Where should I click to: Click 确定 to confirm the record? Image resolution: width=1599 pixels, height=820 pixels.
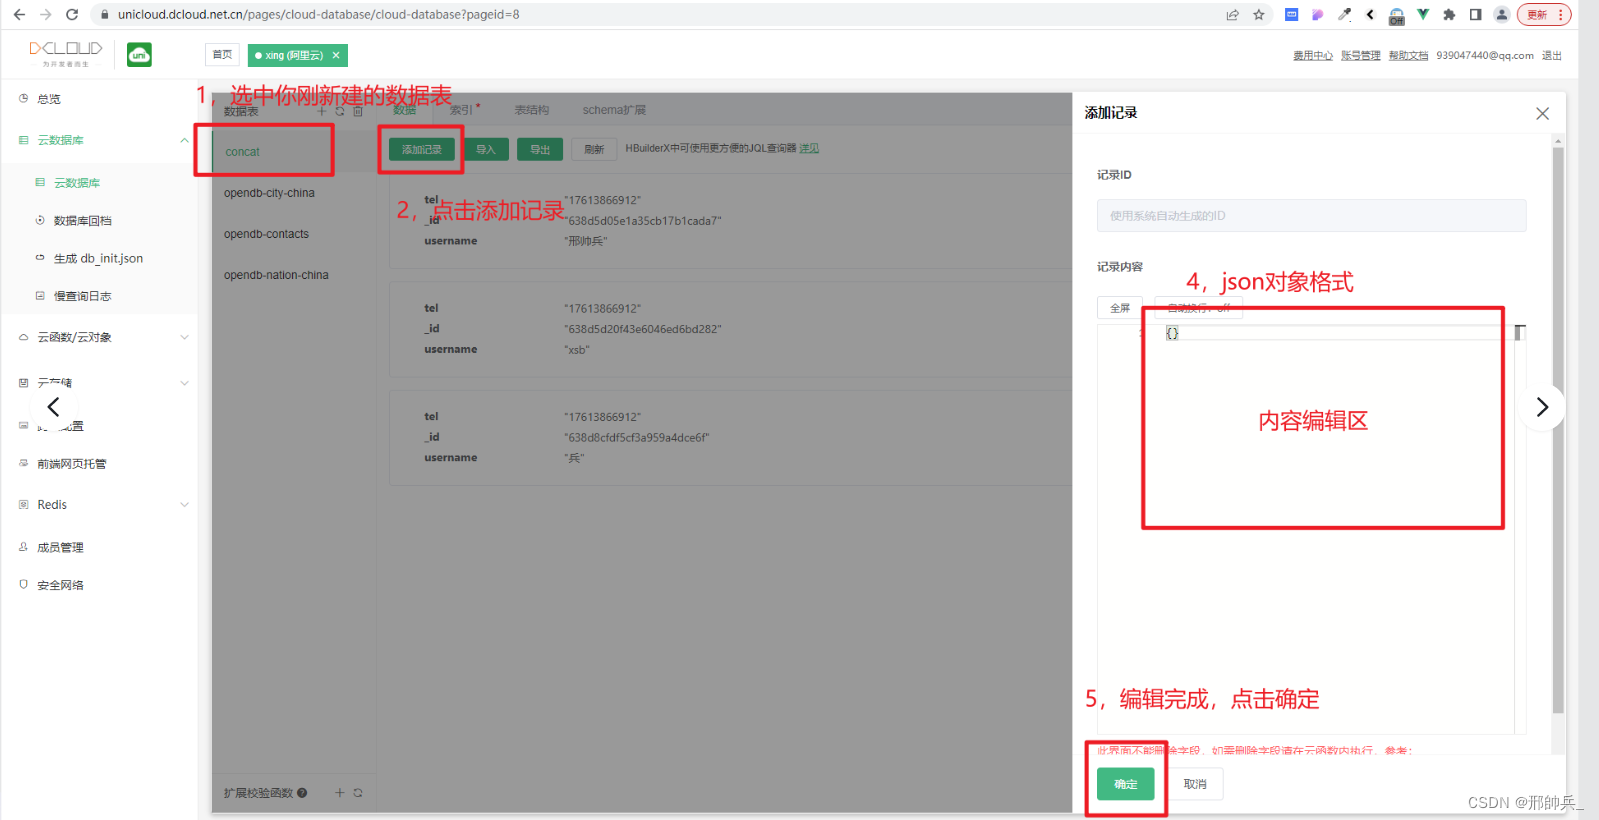click(1126, 784)
